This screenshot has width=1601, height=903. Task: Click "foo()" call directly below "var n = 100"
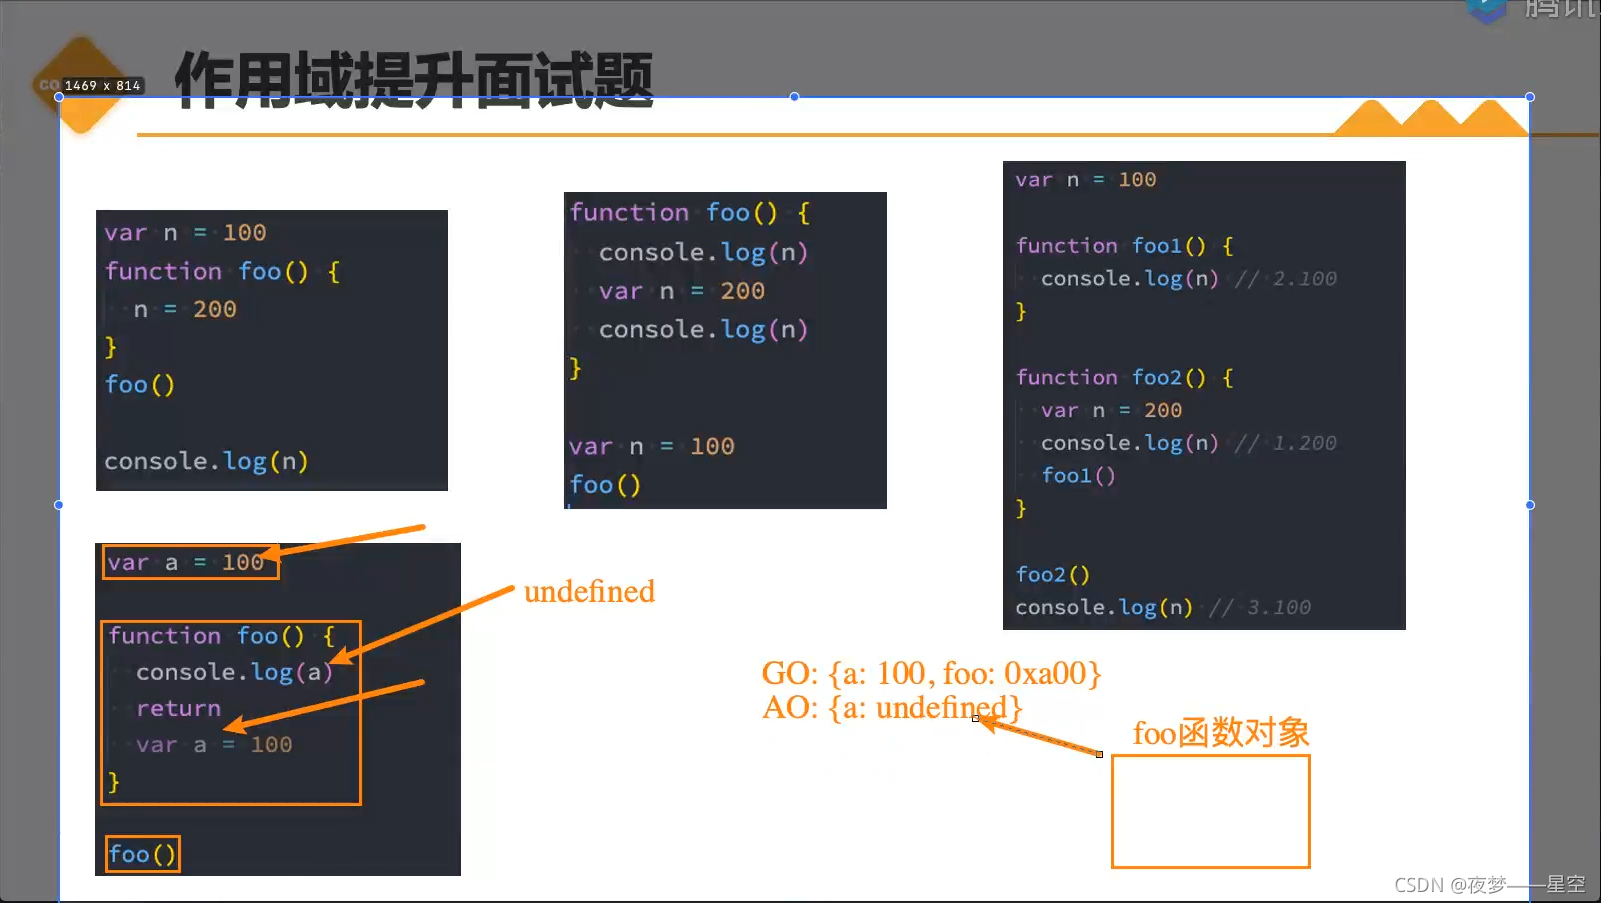[x=605, y=485]
